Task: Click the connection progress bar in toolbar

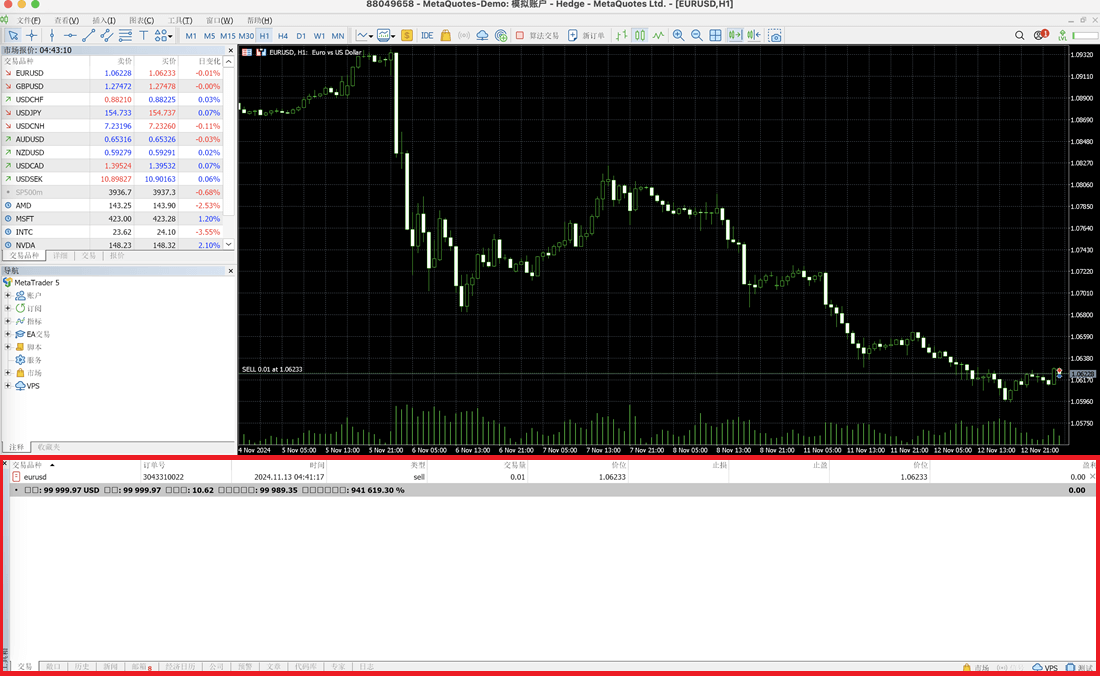Action: click(1084, 36)
